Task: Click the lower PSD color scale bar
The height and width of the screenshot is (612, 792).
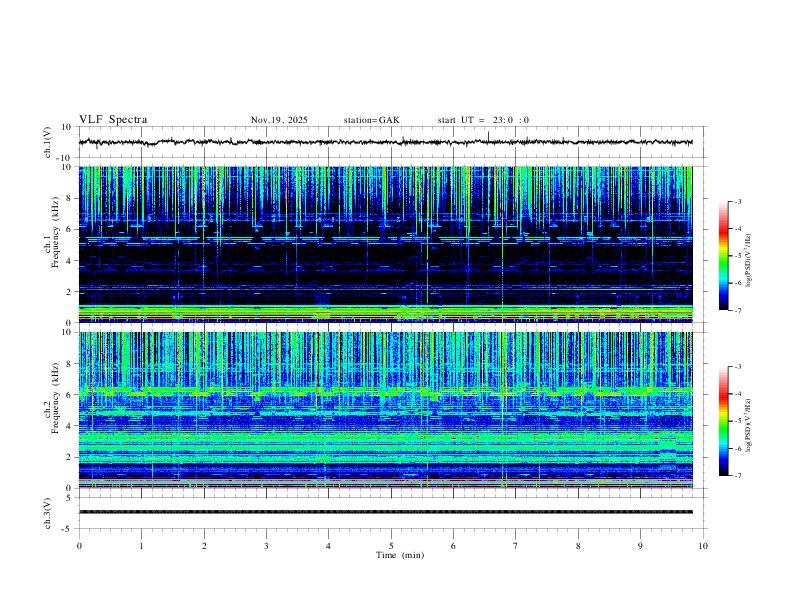Action: coord(723,421)
